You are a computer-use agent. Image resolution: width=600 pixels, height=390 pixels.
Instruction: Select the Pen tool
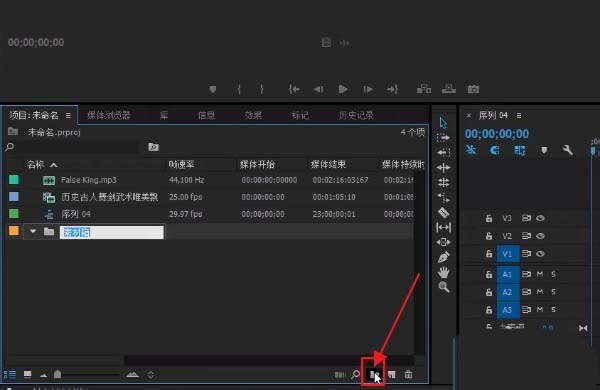443,257
